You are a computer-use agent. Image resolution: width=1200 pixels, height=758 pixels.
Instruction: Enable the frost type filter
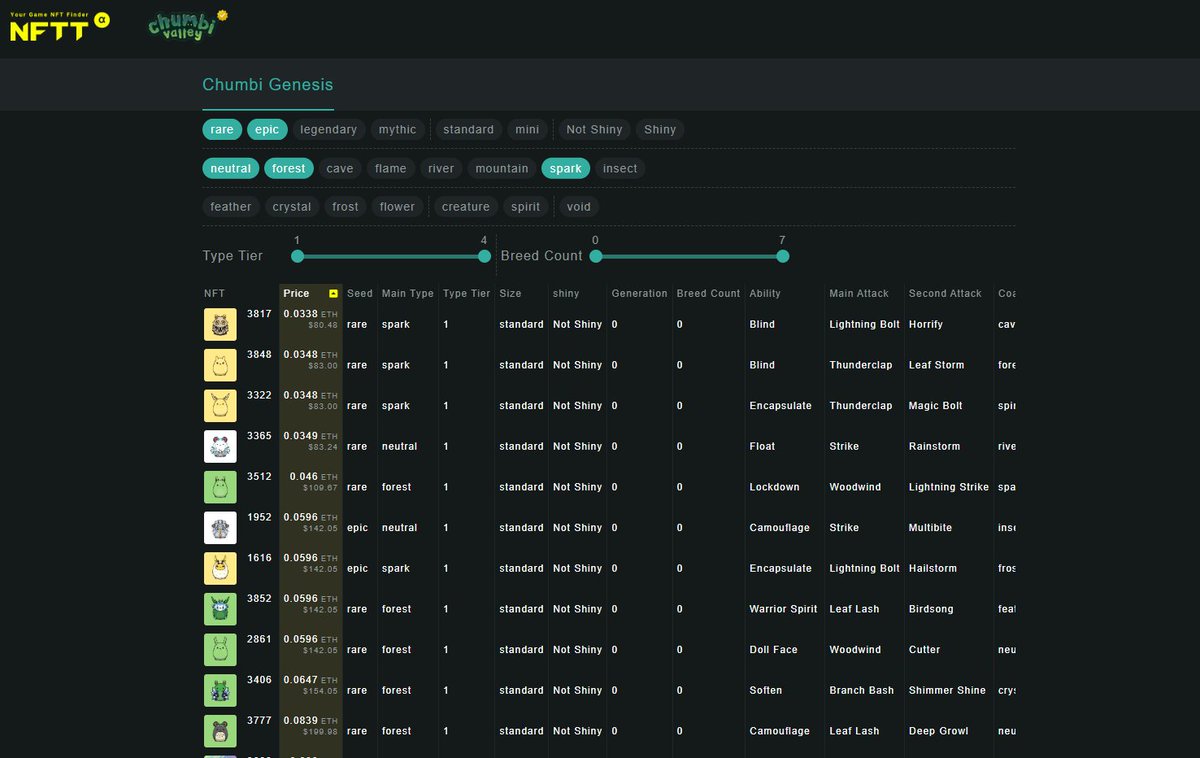click(345, 207)
